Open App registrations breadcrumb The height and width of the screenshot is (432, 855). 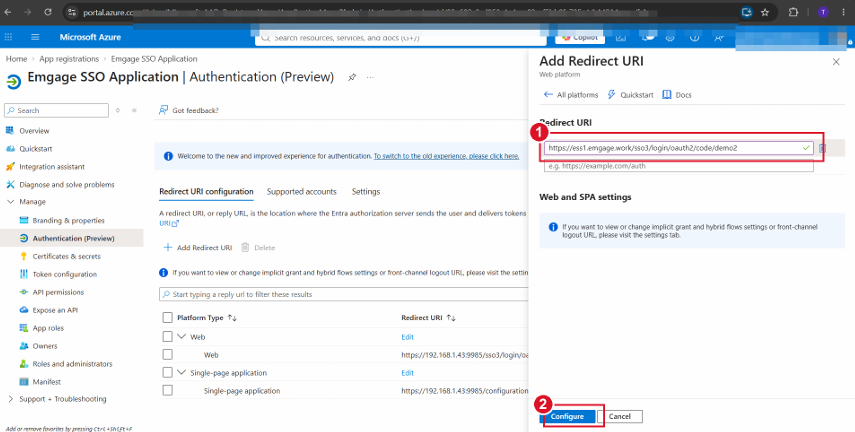(x=69, y=59)
